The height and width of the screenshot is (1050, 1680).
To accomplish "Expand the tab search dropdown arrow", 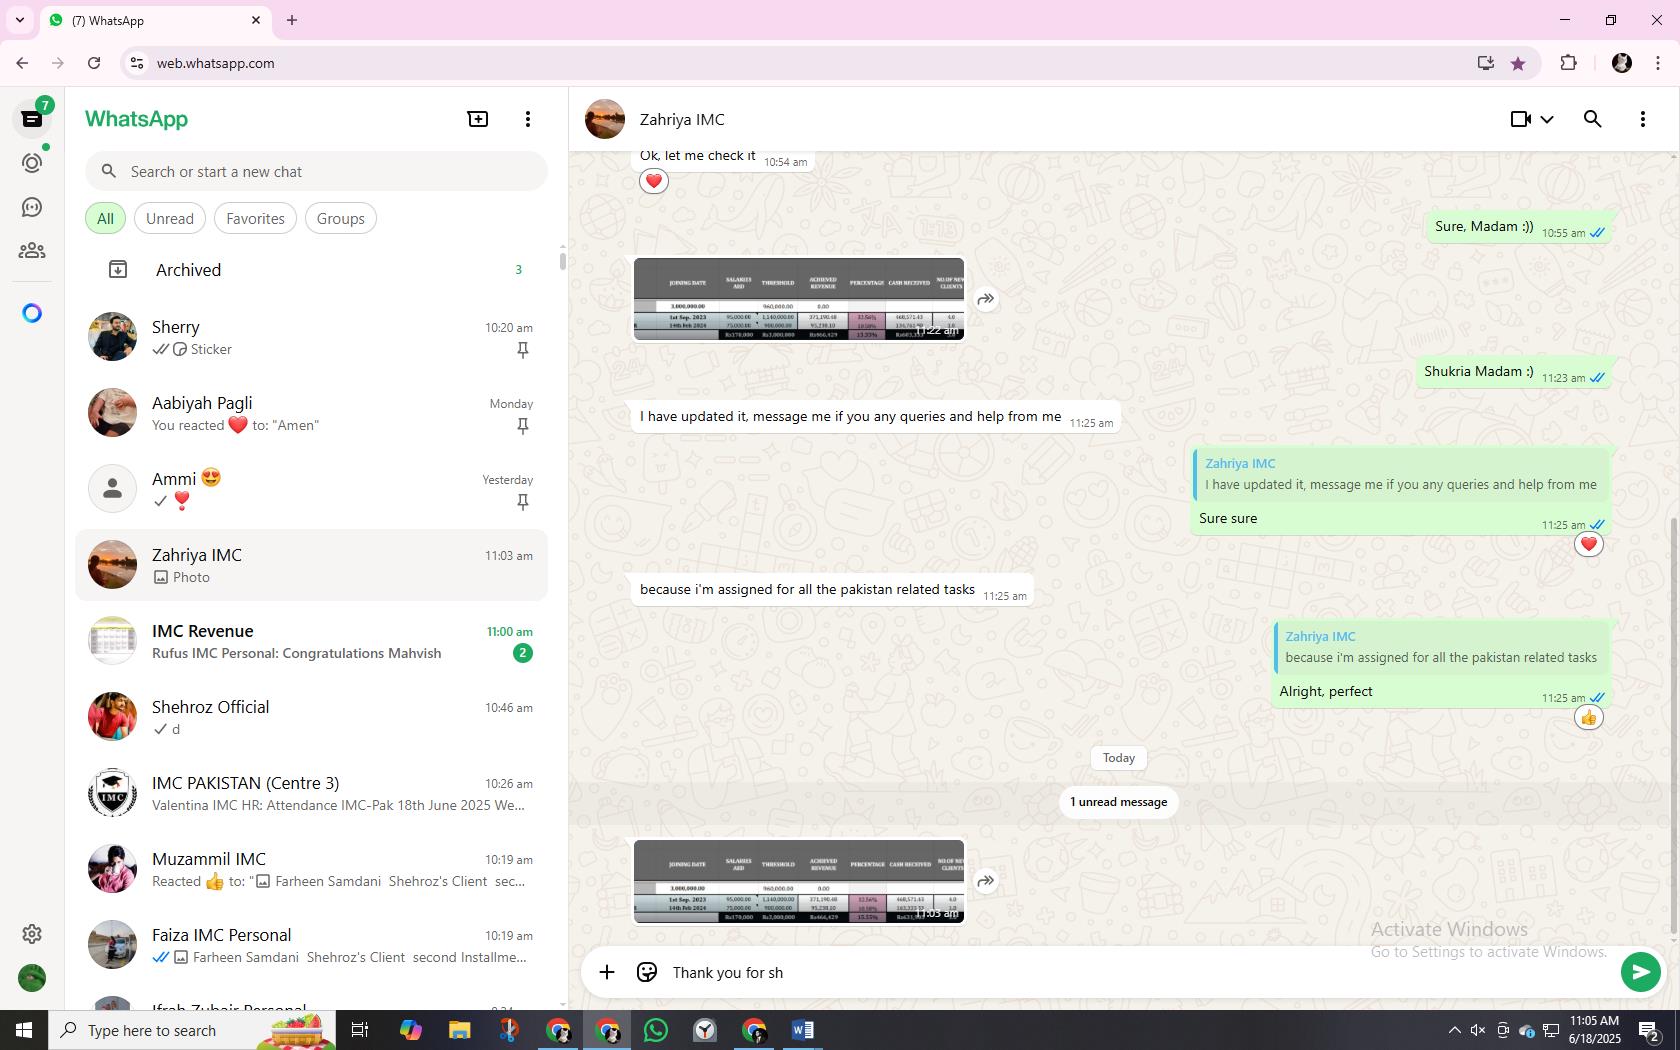I will pos(19,20).
